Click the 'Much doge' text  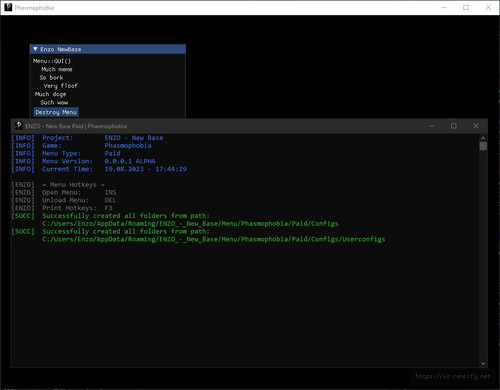(x=50, y=94)
